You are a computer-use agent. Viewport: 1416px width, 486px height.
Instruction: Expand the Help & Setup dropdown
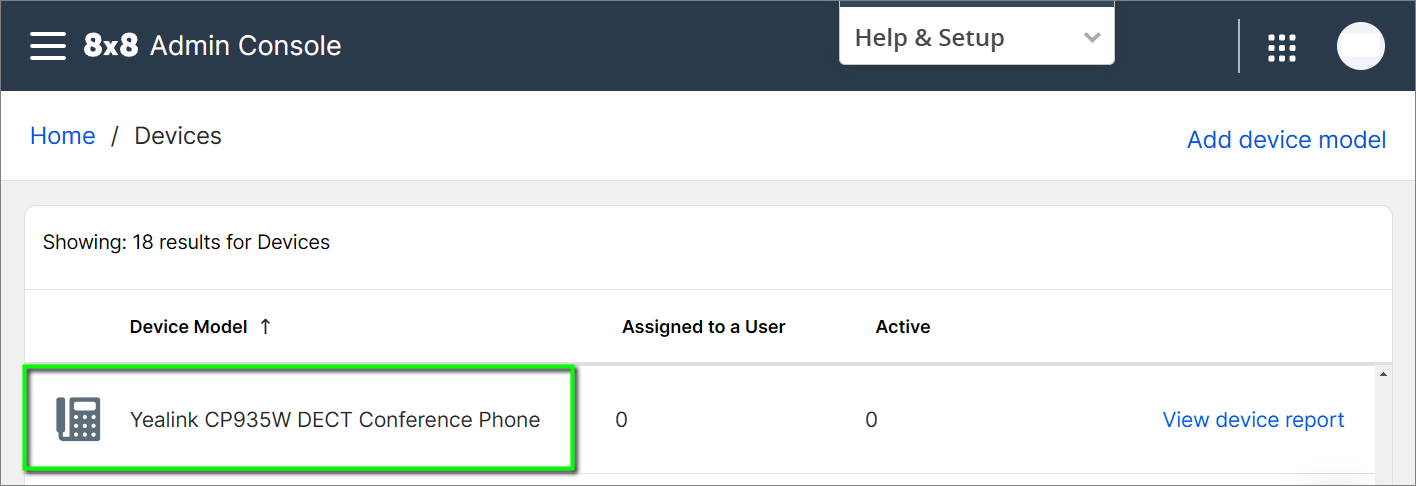click(975, 38)
